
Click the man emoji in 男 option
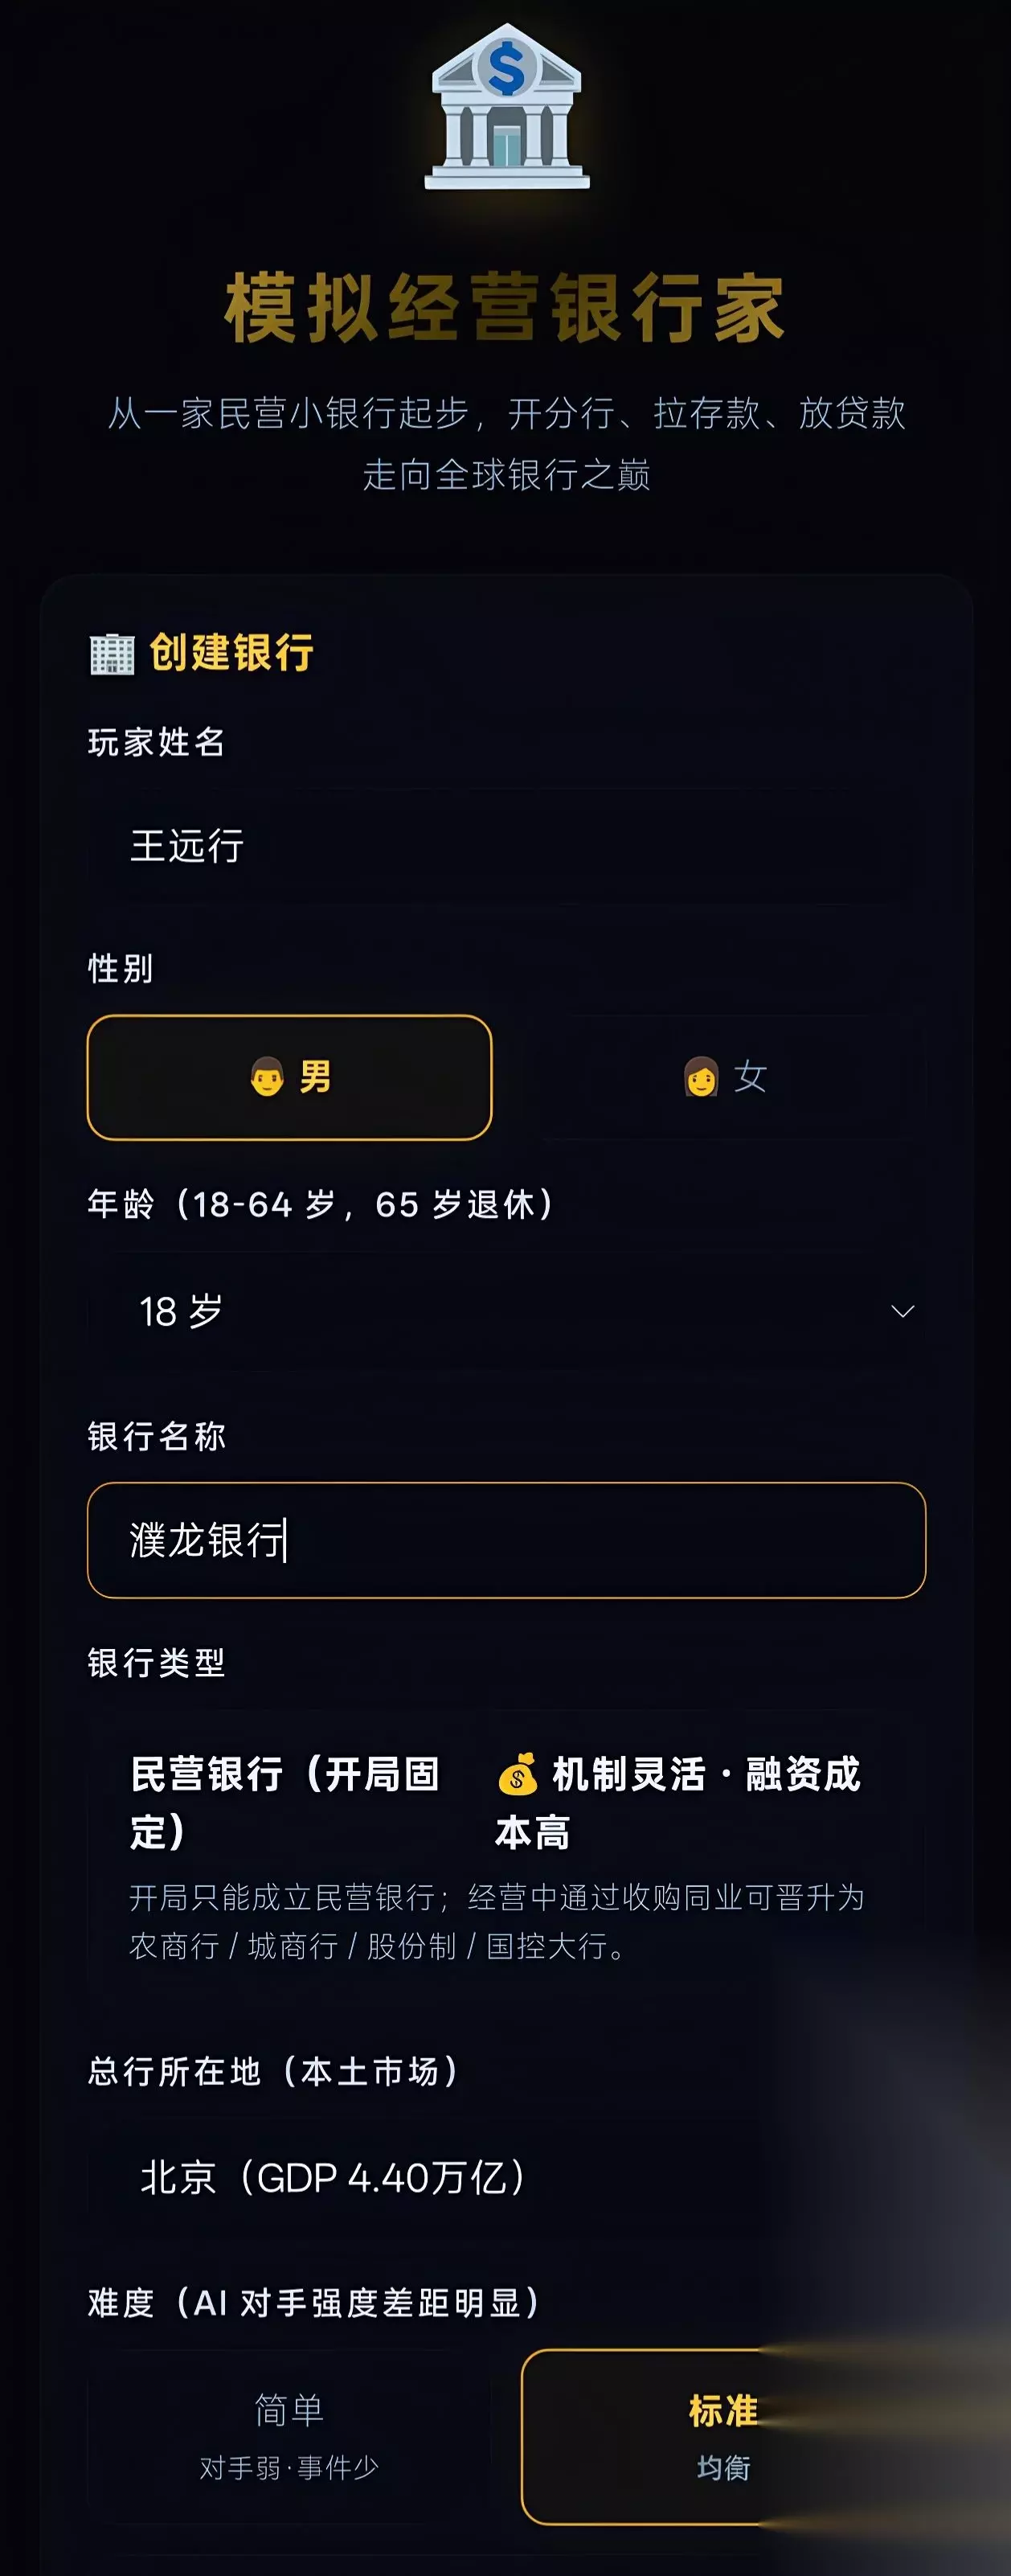tap(267, 1077)
